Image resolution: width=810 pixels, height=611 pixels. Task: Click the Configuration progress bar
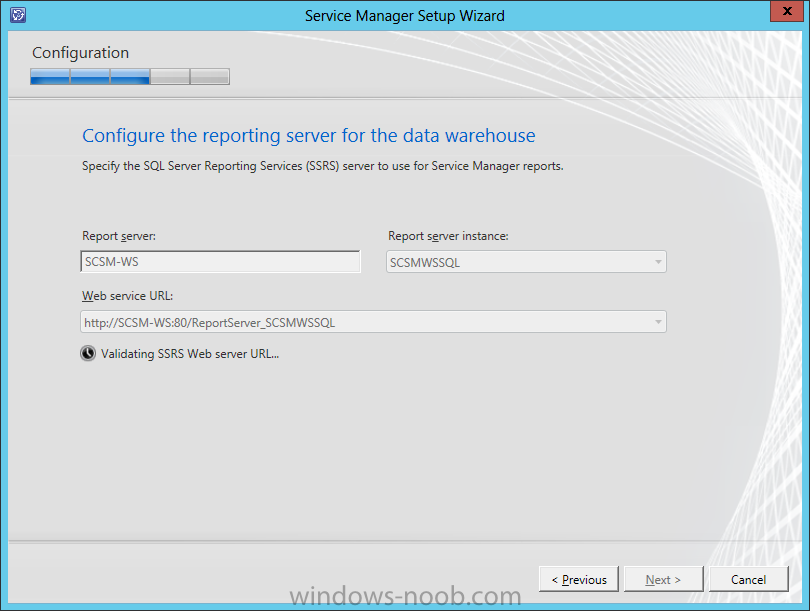130,76
